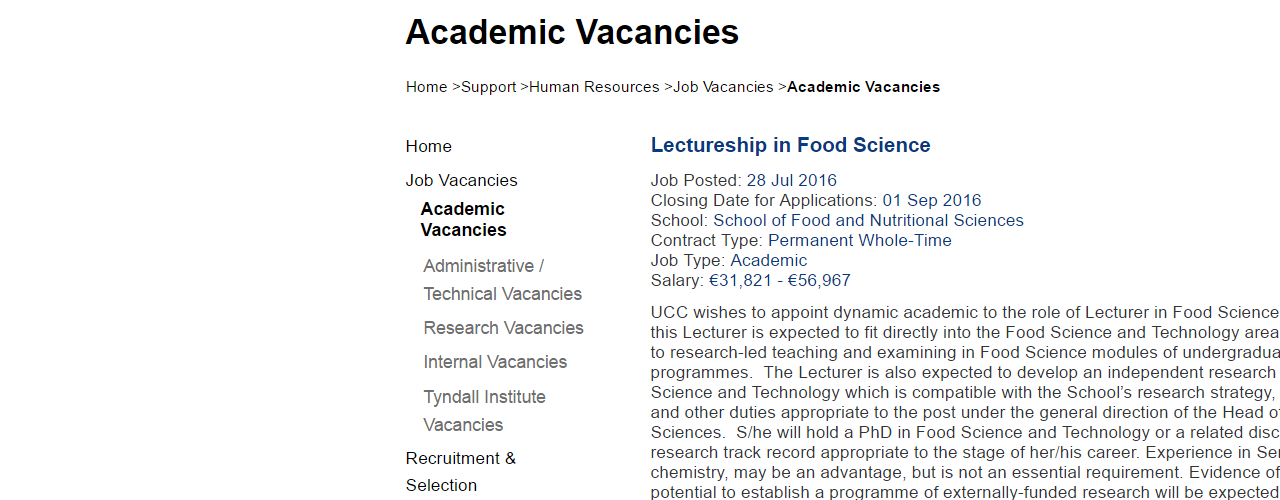1280x500 pixels.
Task: Click the Permanent Whole-Time contract type
Action: coord(860,240)
